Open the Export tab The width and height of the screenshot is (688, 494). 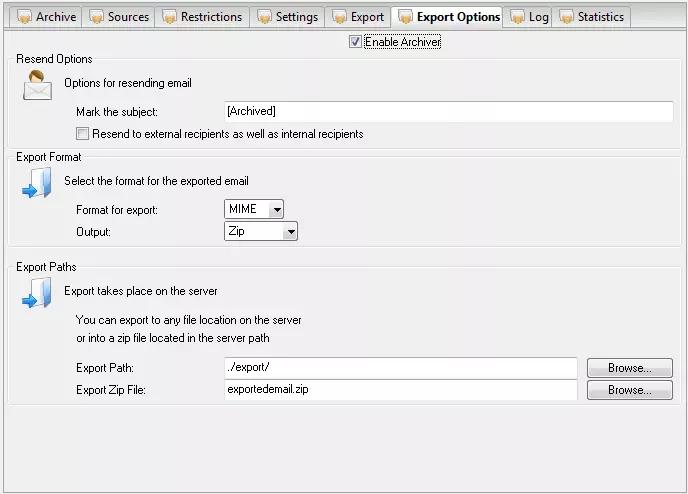[357, 17]
